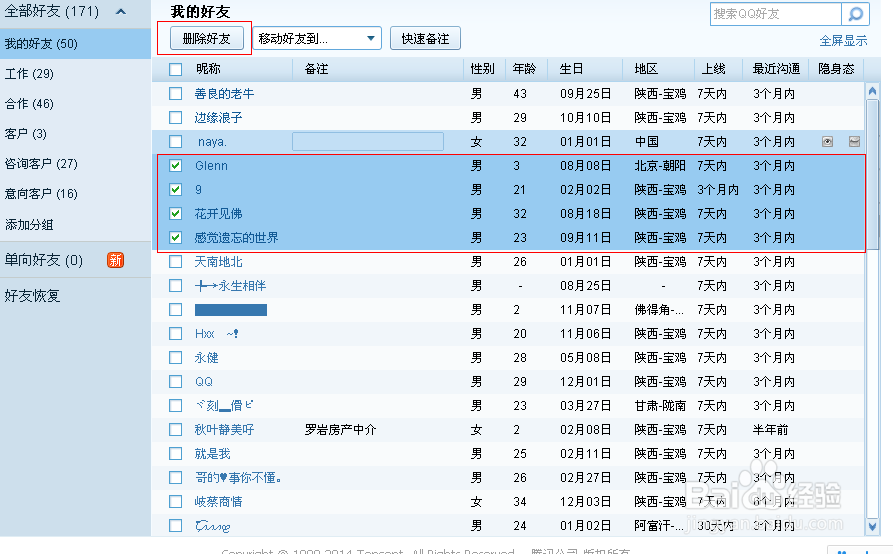
Task: Collapse the 全部好友 (171) group arrow
Action: [121, 11]
